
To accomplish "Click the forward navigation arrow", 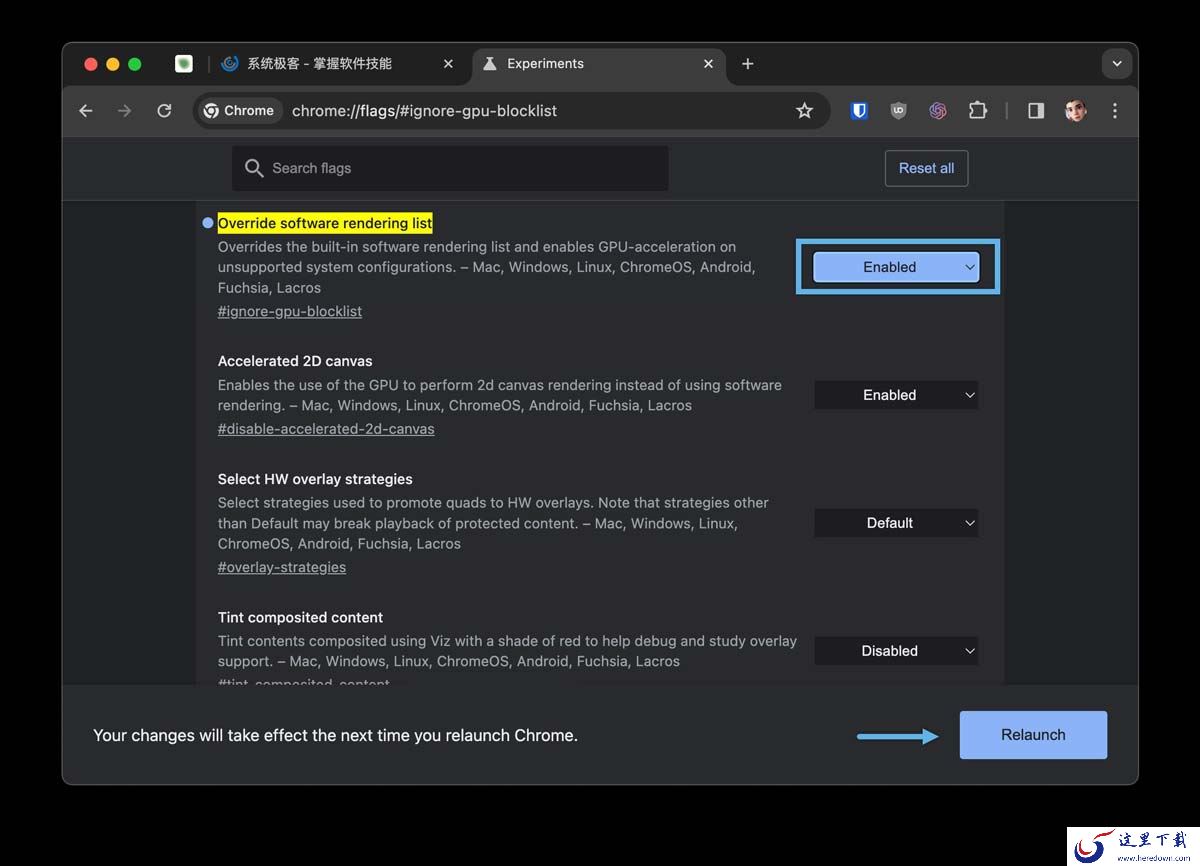I will tap(124, 111).
